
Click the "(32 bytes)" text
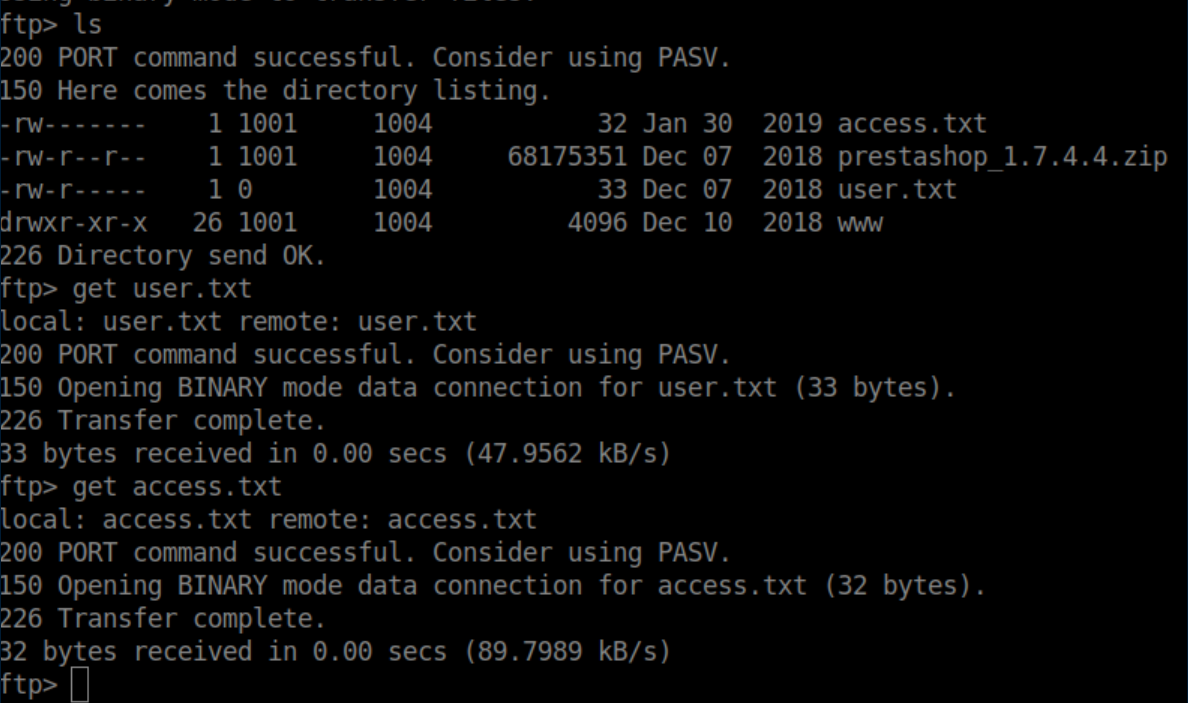click(904, 586)
